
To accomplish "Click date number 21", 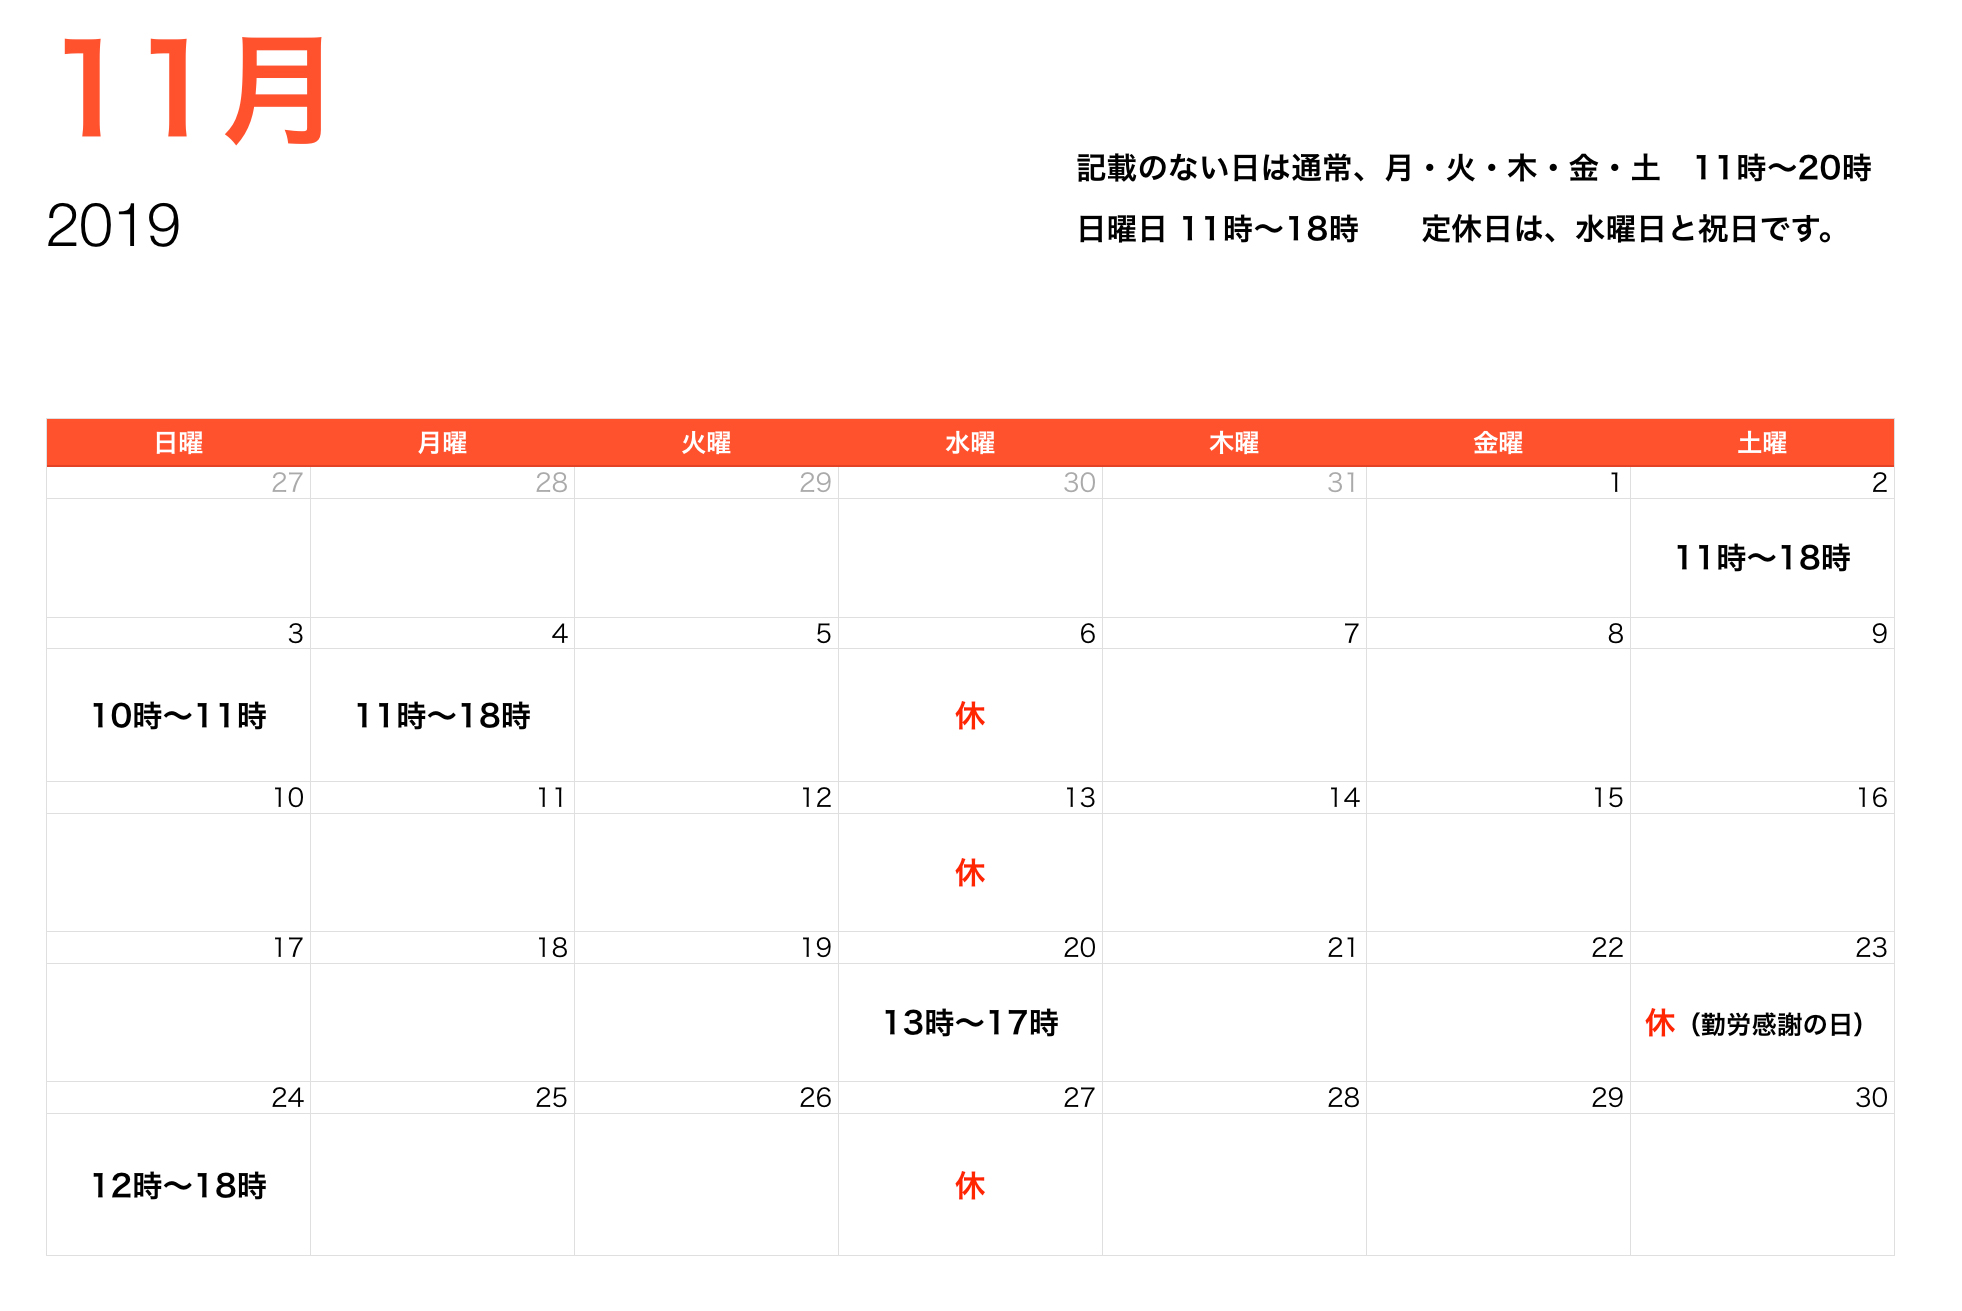I will click(x=1343, y=948).
